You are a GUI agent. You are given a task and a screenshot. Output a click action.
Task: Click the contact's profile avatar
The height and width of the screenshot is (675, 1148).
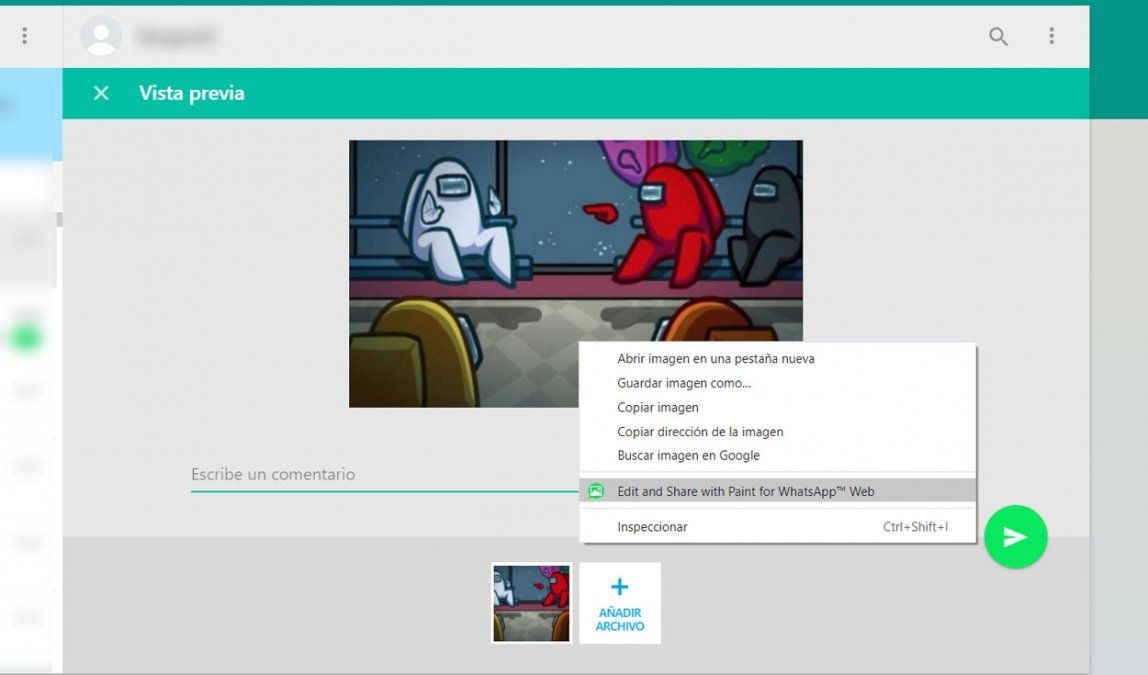point(100,36)
